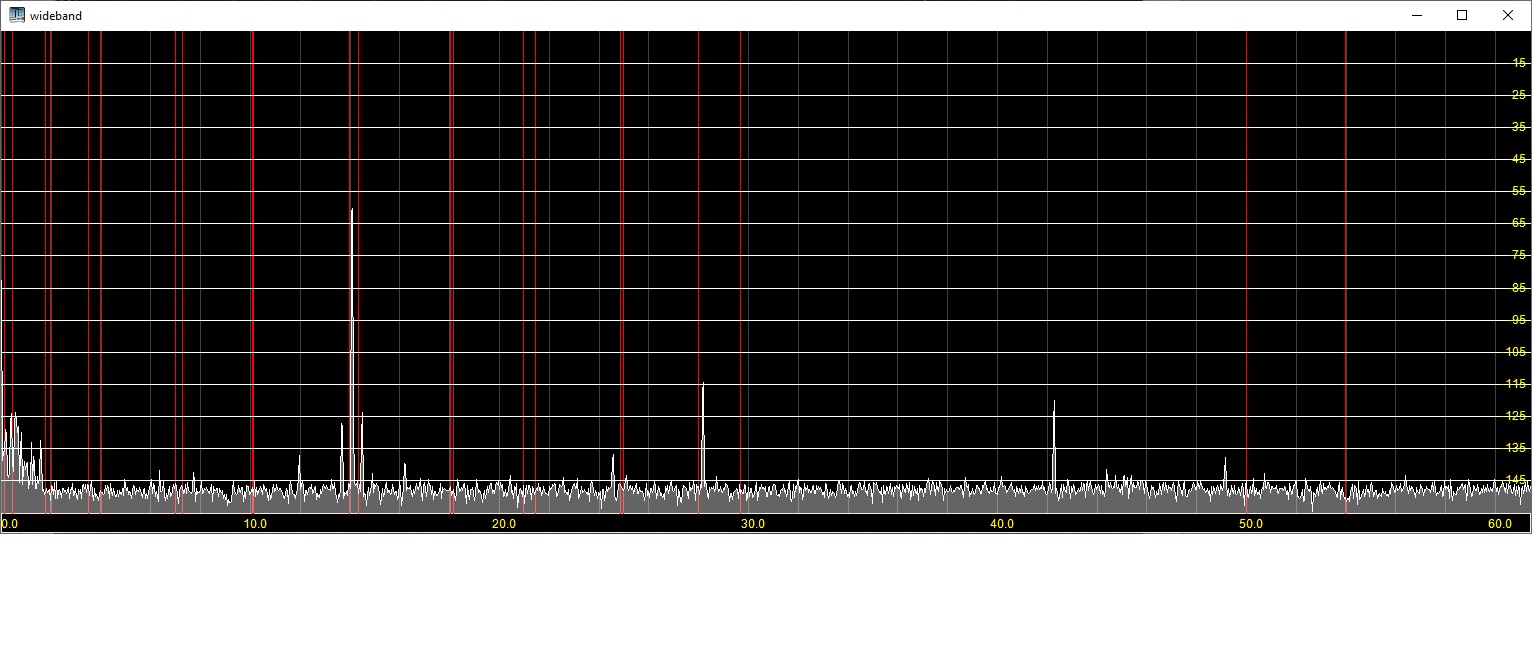
Task: Click the wideband title bar text
Action: tap(56, 16)
